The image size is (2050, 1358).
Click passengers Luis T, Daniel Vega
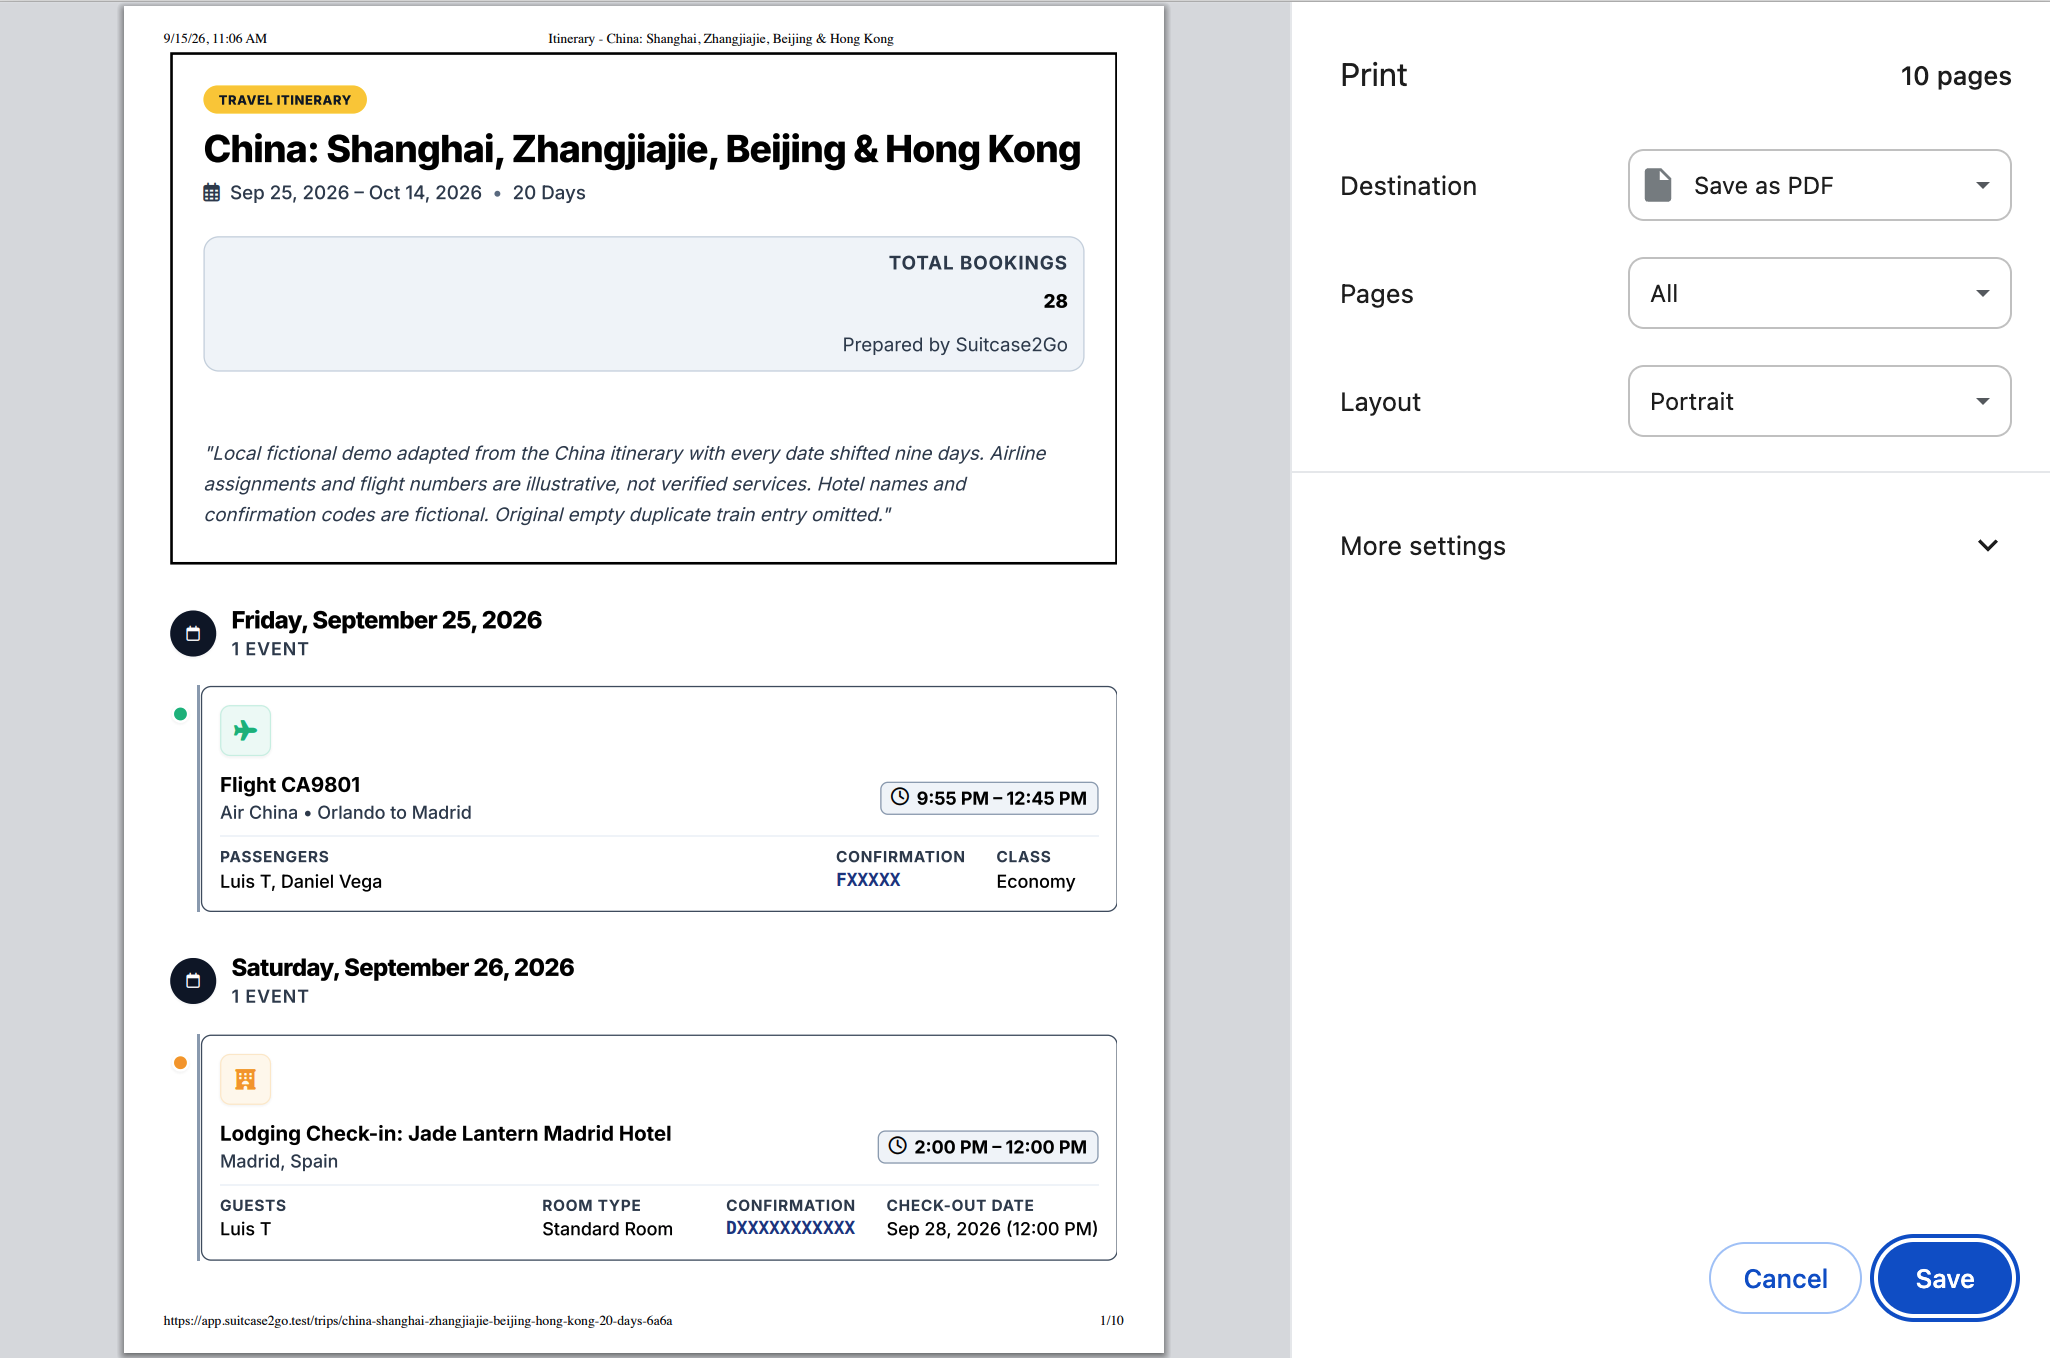point(301,882)
